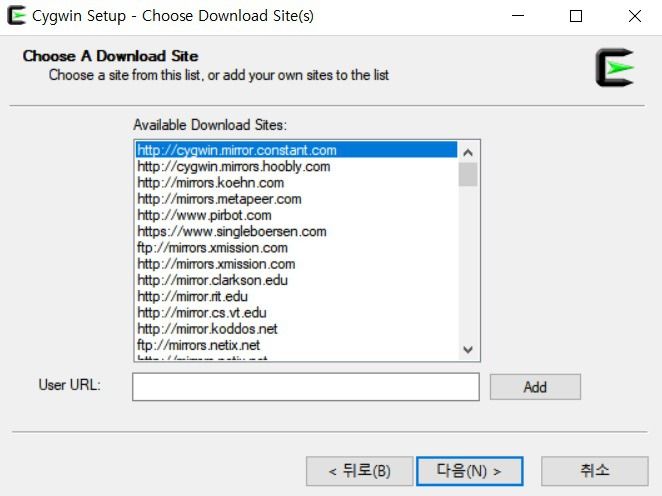662x496 pixels.
Task: Close the Cygwin Setup window
Action: 635,16
